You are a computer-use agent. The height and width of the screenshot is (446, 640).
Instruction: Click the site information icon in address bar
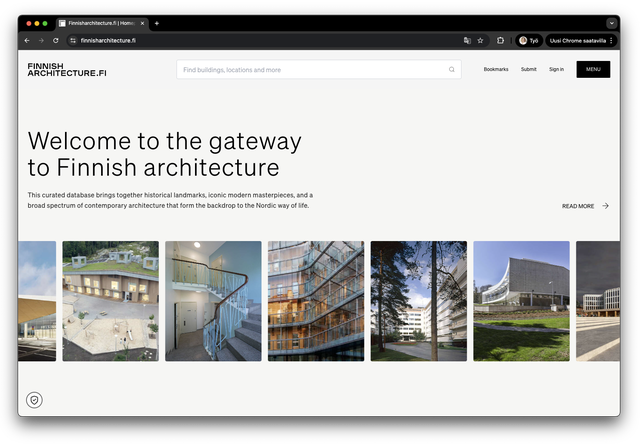point(73,41)
